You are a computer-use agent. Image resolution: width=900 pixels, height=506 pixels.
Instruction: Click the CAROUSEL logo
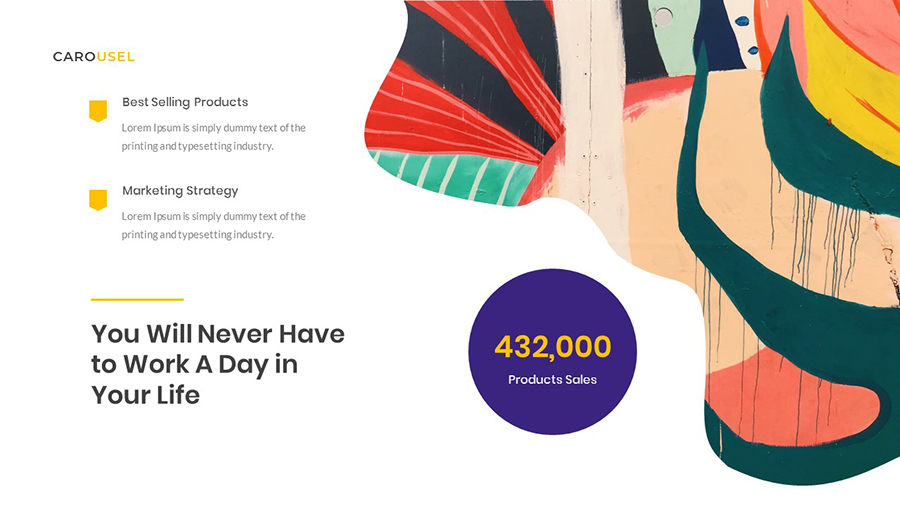point(94,57)
